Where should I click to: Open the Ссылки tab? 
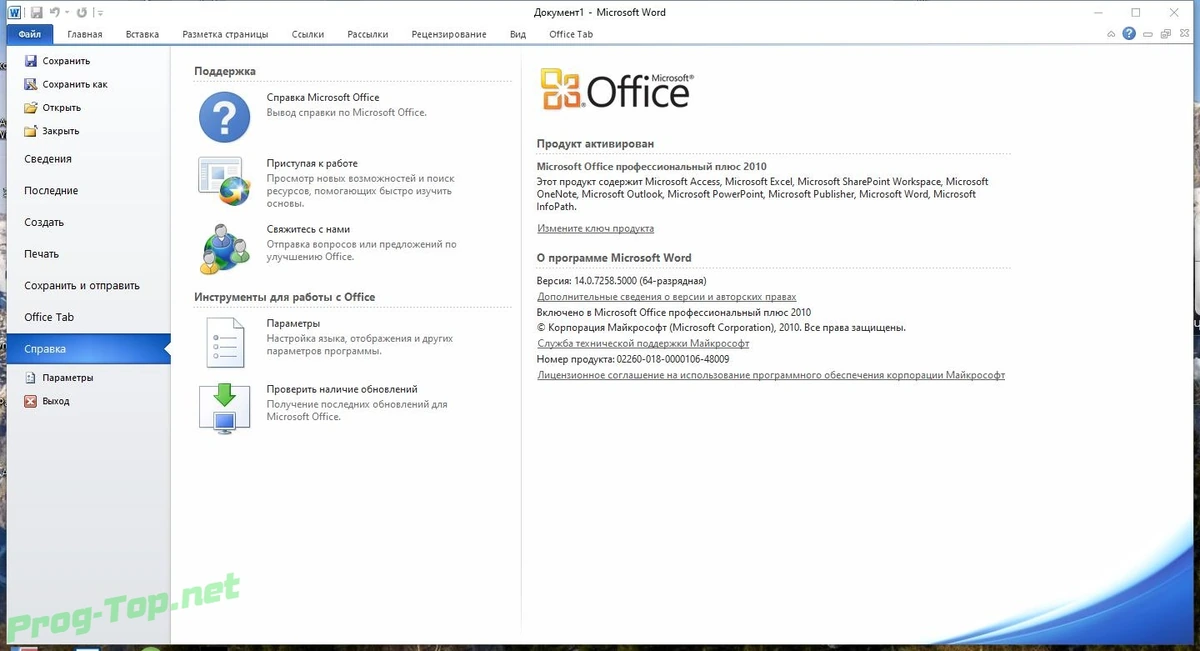tap(308, 34)
